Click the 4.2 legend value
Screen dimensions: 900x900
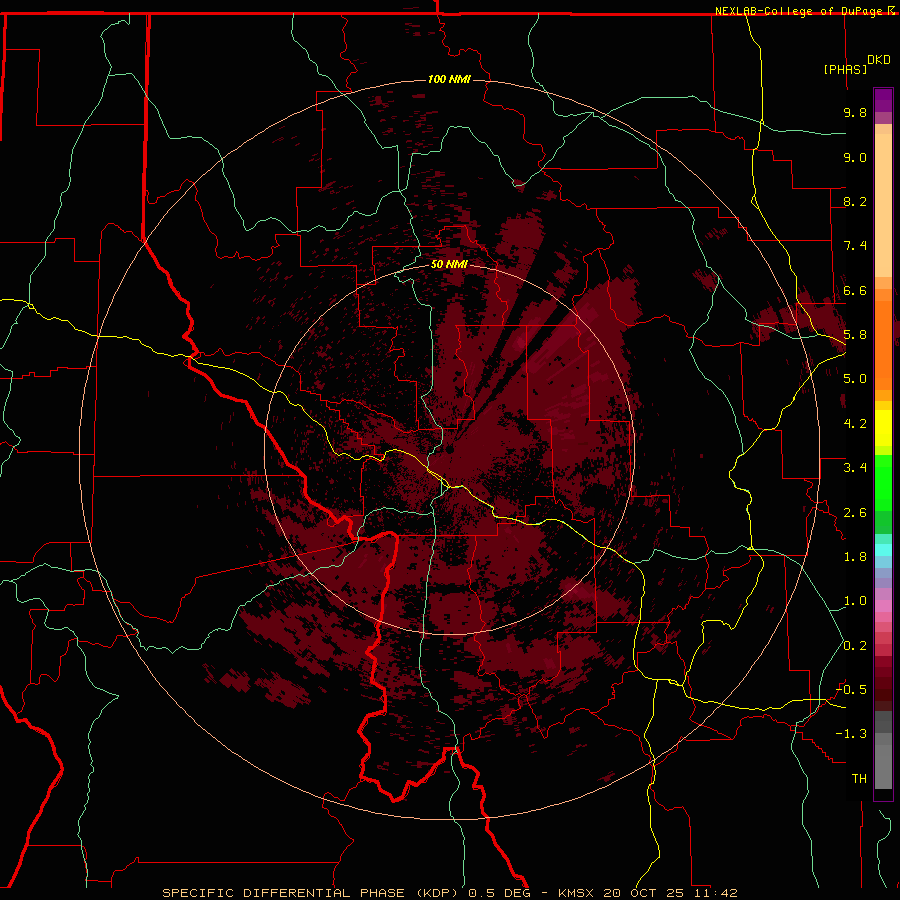(855, 424)
